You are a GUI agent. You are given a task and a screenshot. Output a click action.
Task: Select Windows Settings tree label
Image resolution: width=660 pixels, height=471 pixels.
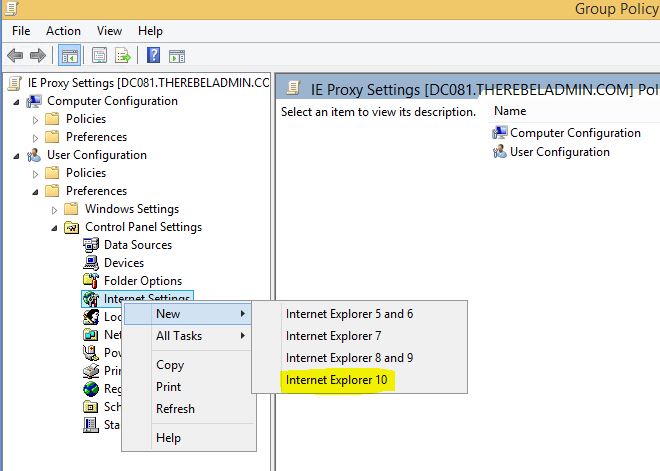132,209
